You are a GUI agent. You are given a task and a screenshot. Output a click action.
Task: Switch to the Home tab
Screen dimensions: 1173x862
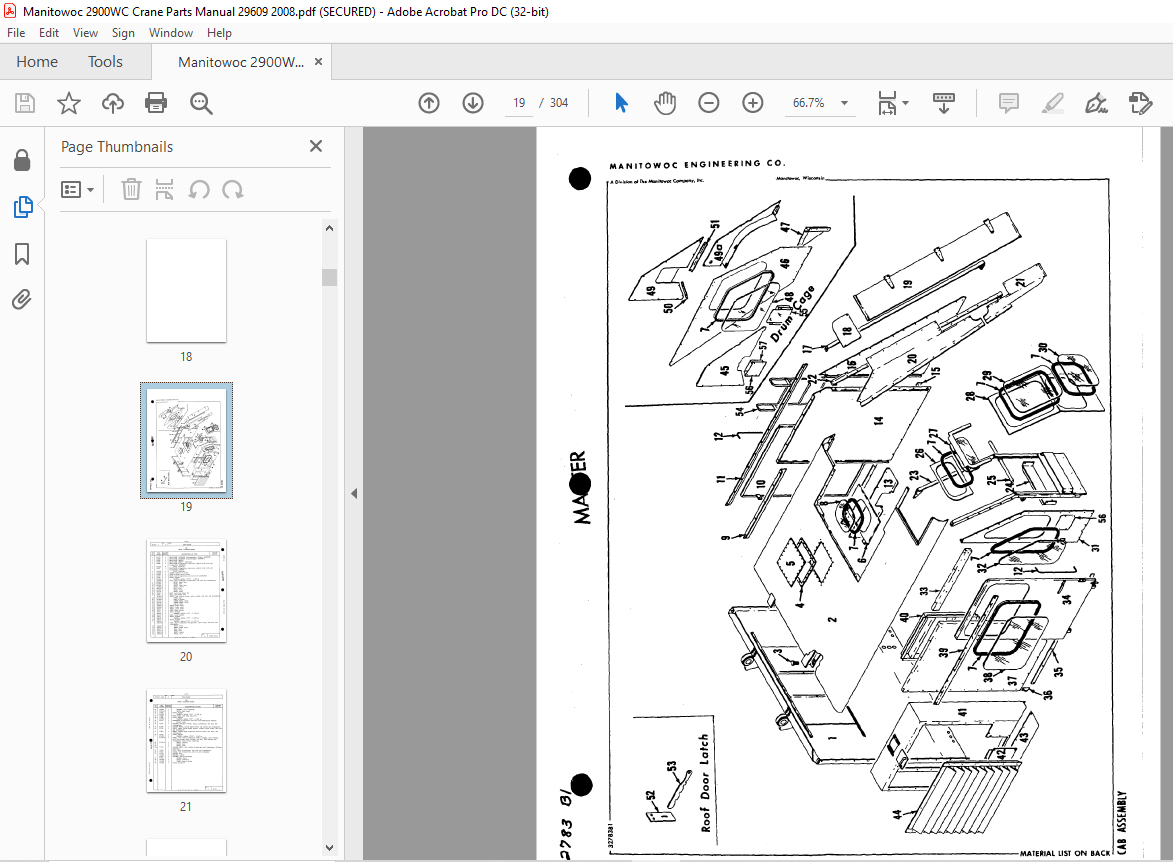37,62
